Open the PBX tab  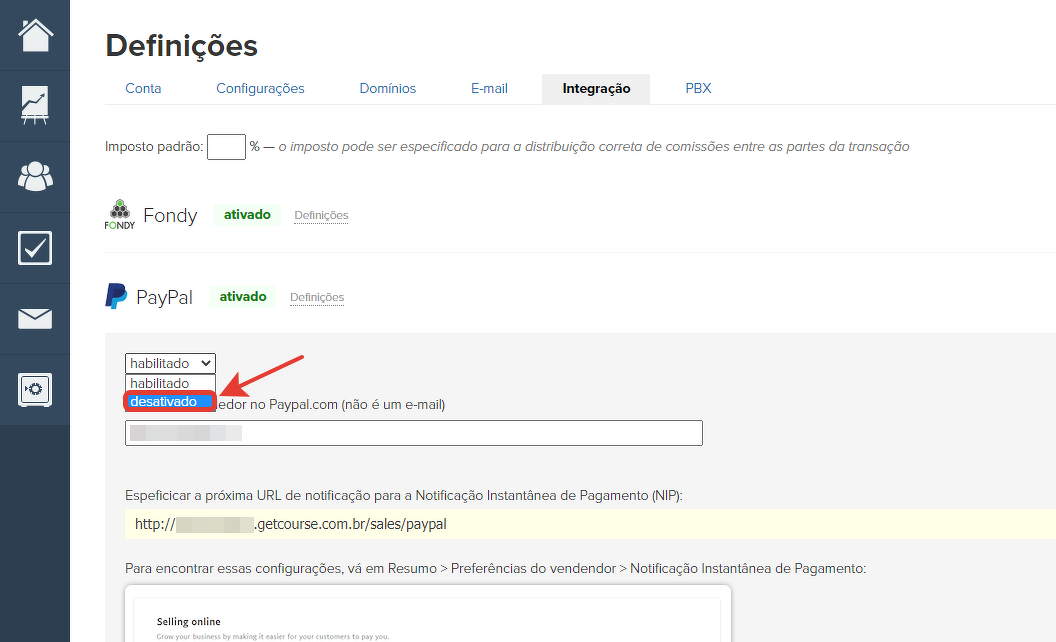[x=698, y=88]
